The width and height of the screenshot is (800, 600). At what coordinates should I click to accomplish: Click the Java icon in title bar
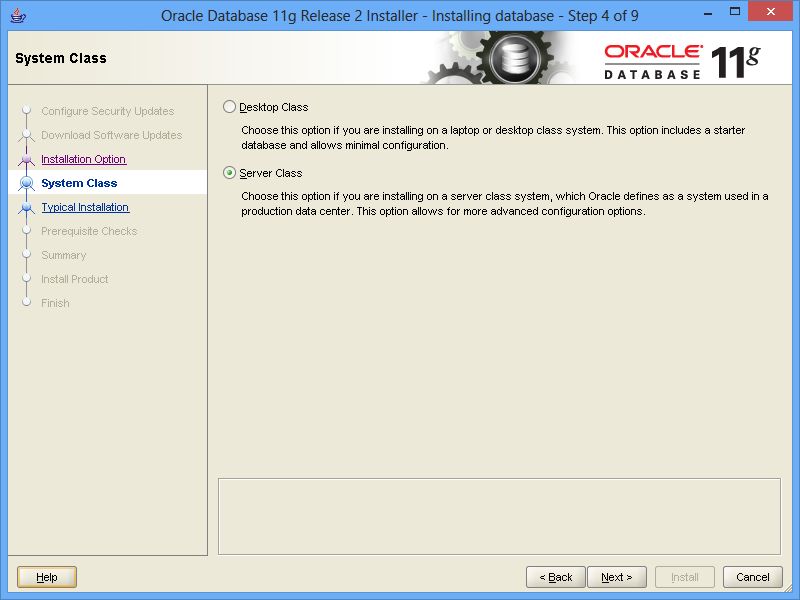pyautogui.click(x=18, y=15)
